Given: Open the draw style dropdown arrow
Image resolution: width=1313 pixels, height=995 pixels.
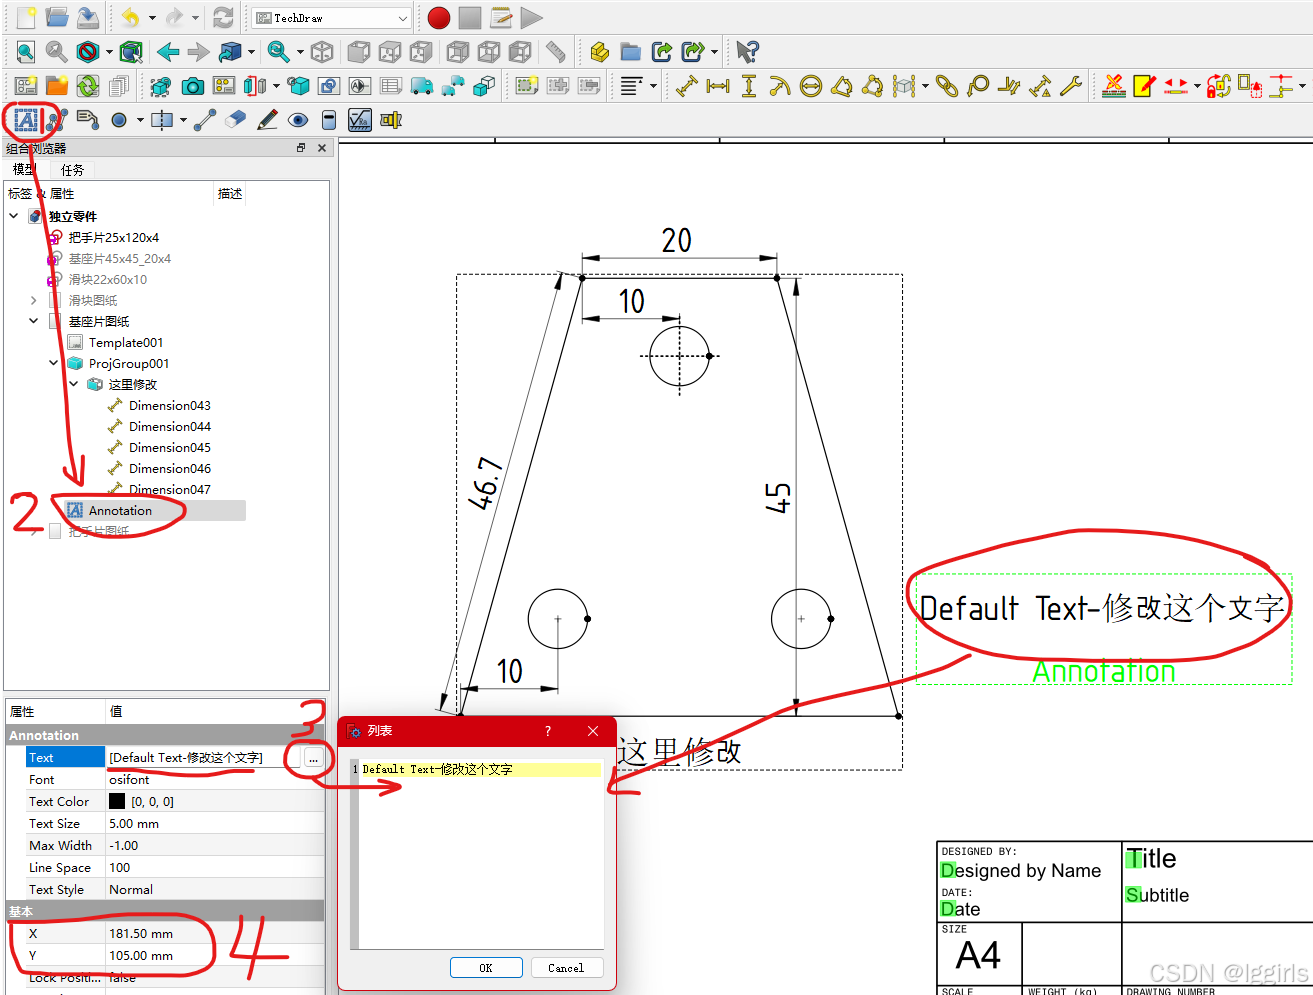Looking at the screenshot, I should pos(109,52).
